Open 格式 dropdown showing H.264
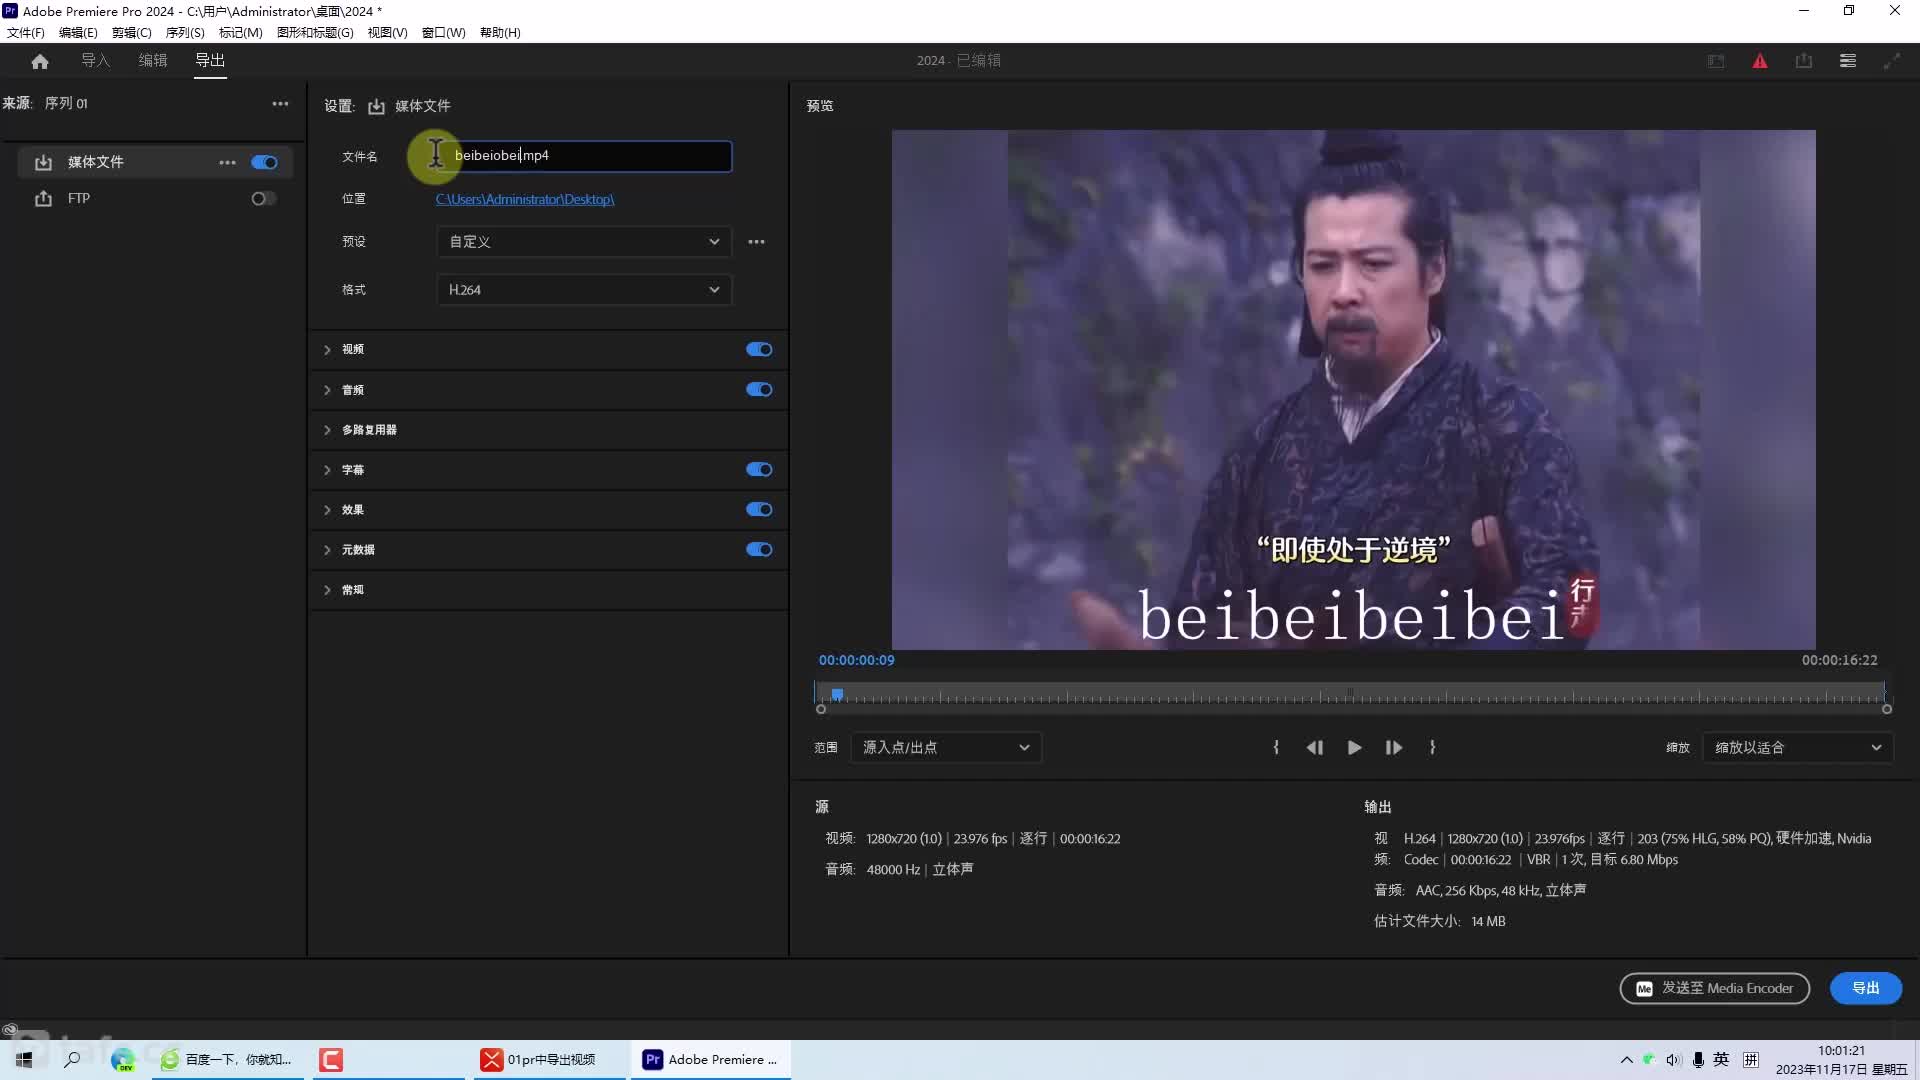1920x1080 pixels. pyautogui.click(x=584, y=290)
